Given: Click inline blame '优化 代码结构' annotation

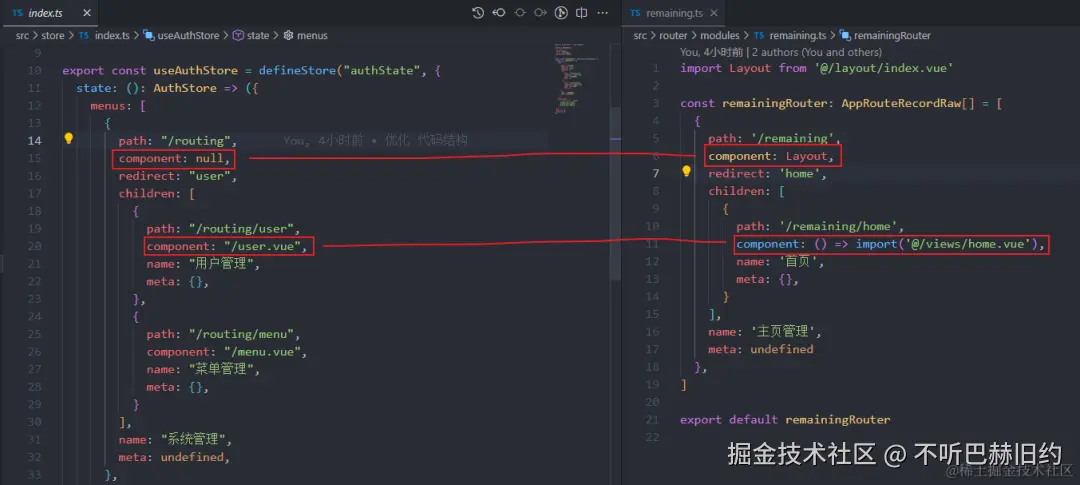Looking at the screenshot, I should (x=426, y=141).
